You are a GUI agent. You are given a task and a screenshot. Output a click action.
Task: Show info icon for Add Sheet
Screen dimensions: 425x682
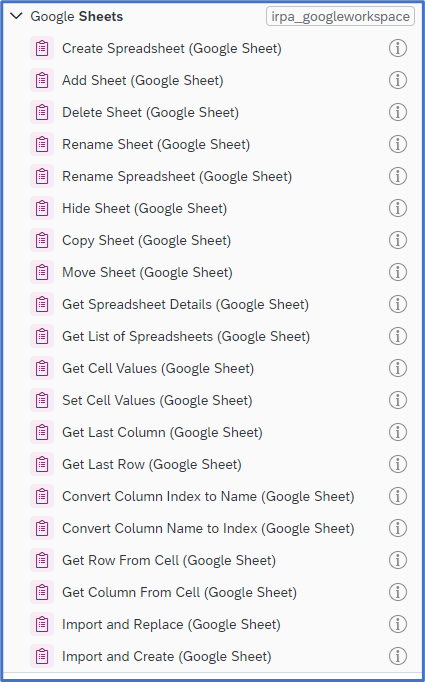[398, 80]
